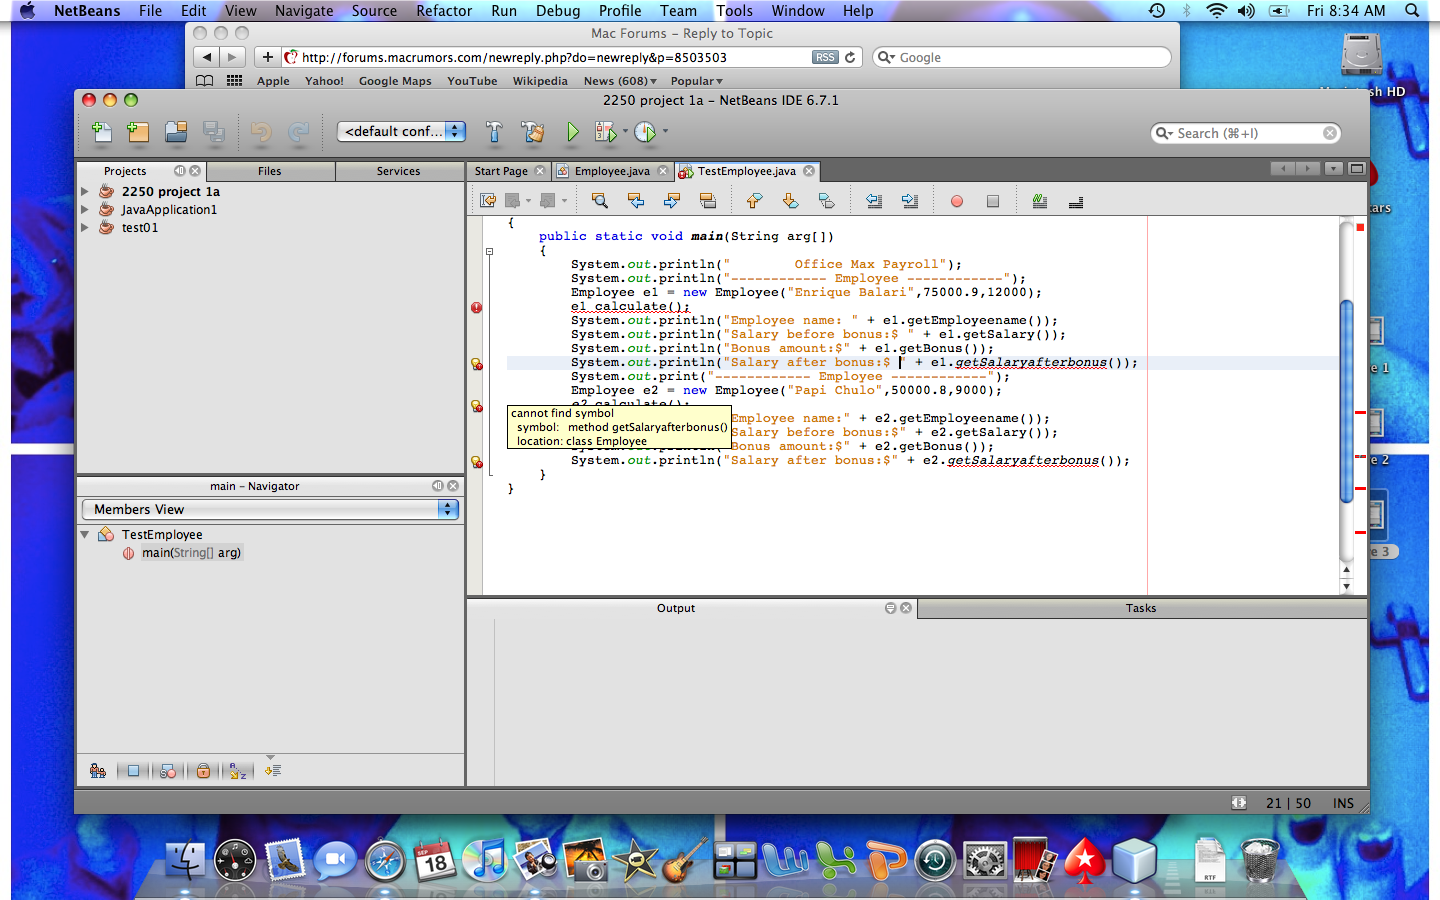The height and width of the screenshot is (900, 1440).
Task: Click the Debug Main Project icon
Action: pos(604,131)
